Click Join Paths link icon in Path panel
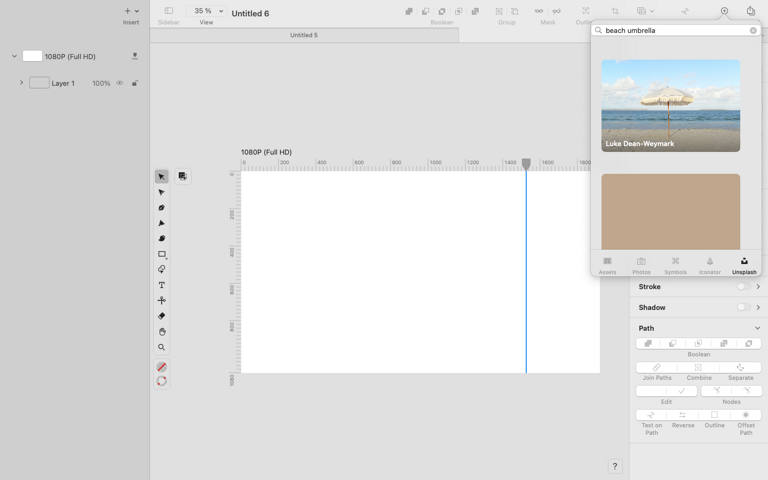768x480 pixels. [656, 367]
